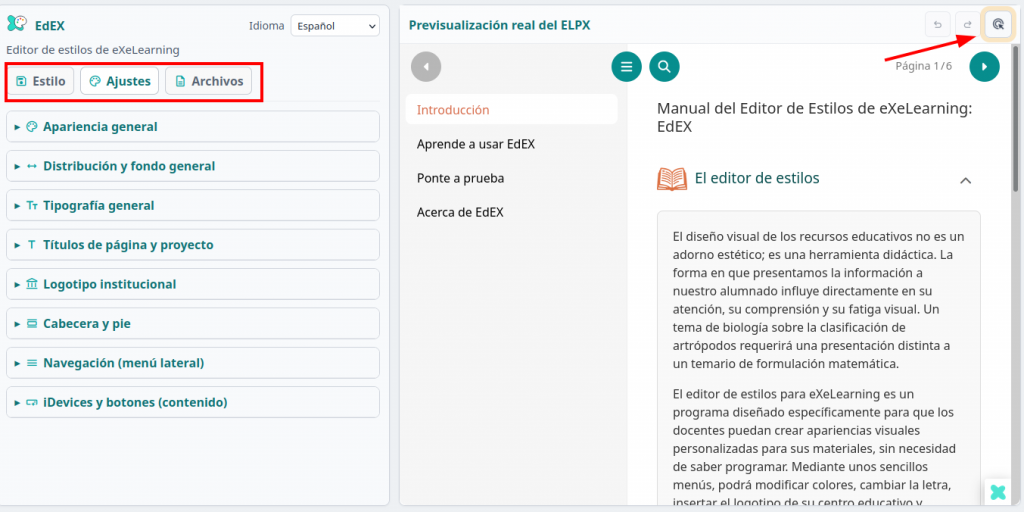Select the Estilo tab
Screen dimensions: 1024x512
pos(41,81)
